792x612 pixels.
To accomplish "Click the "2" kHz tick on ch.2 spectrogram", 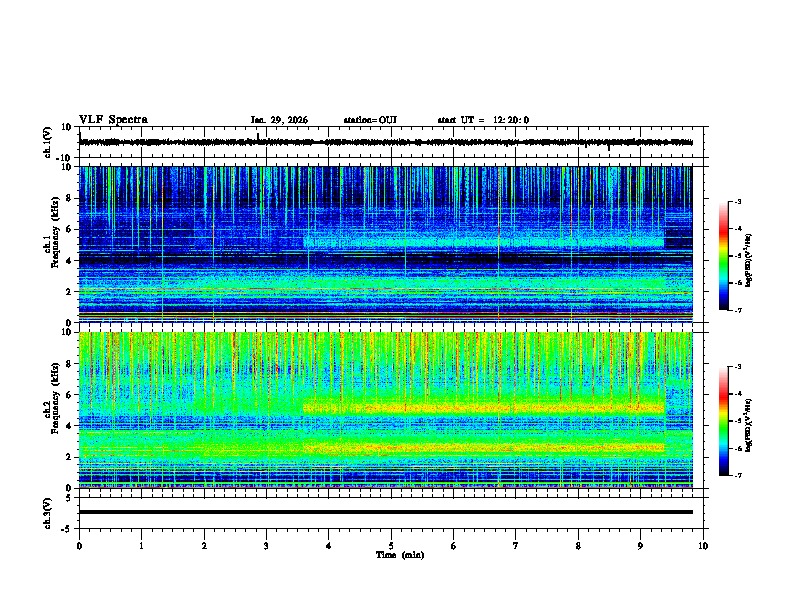I will (x=71, y=457).
